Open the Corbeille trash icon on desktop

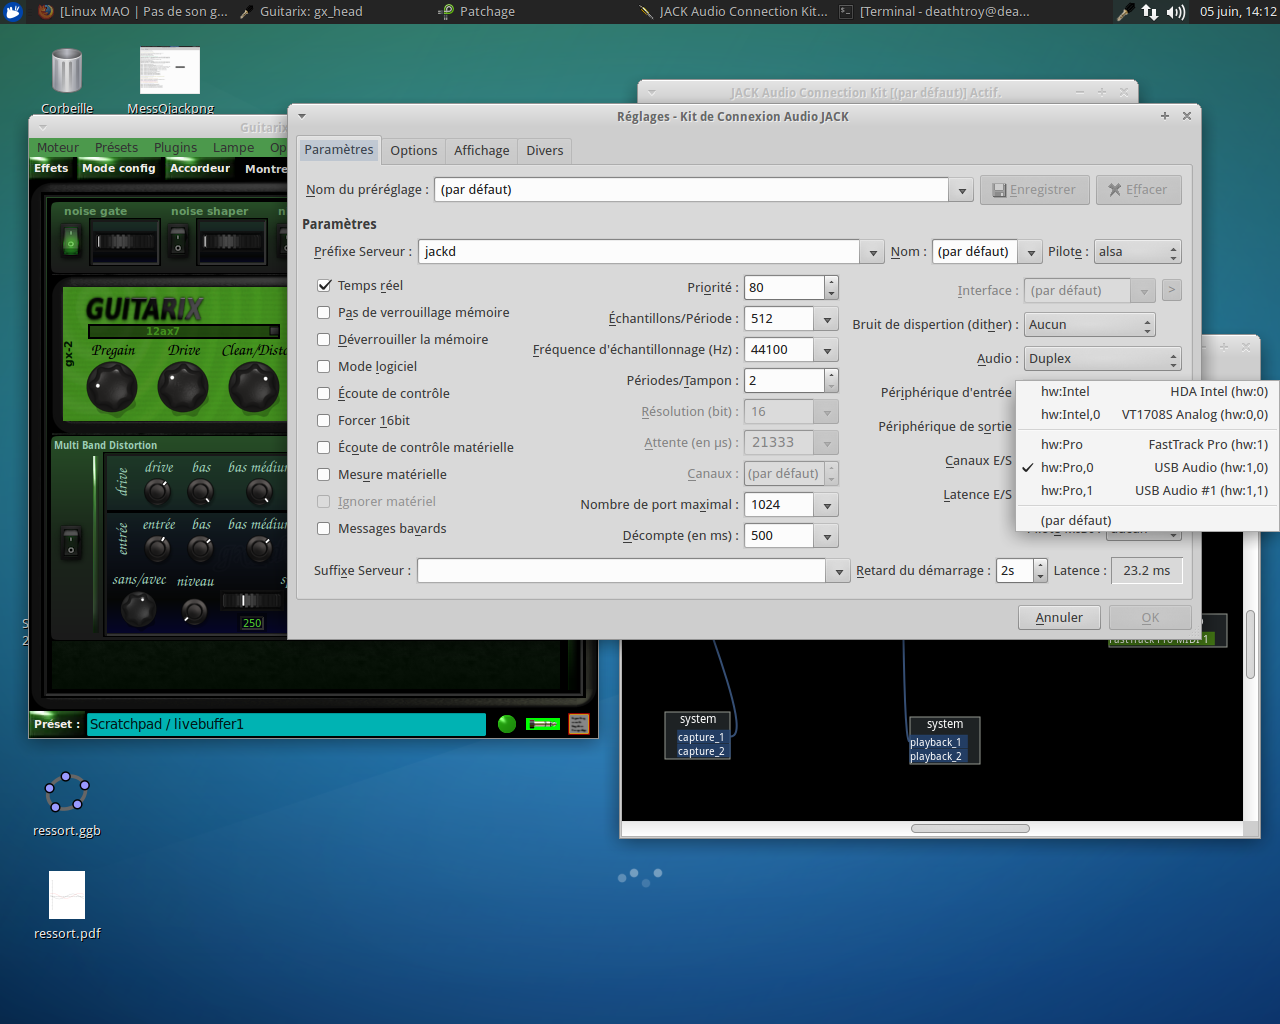click(x=67, y=72)
